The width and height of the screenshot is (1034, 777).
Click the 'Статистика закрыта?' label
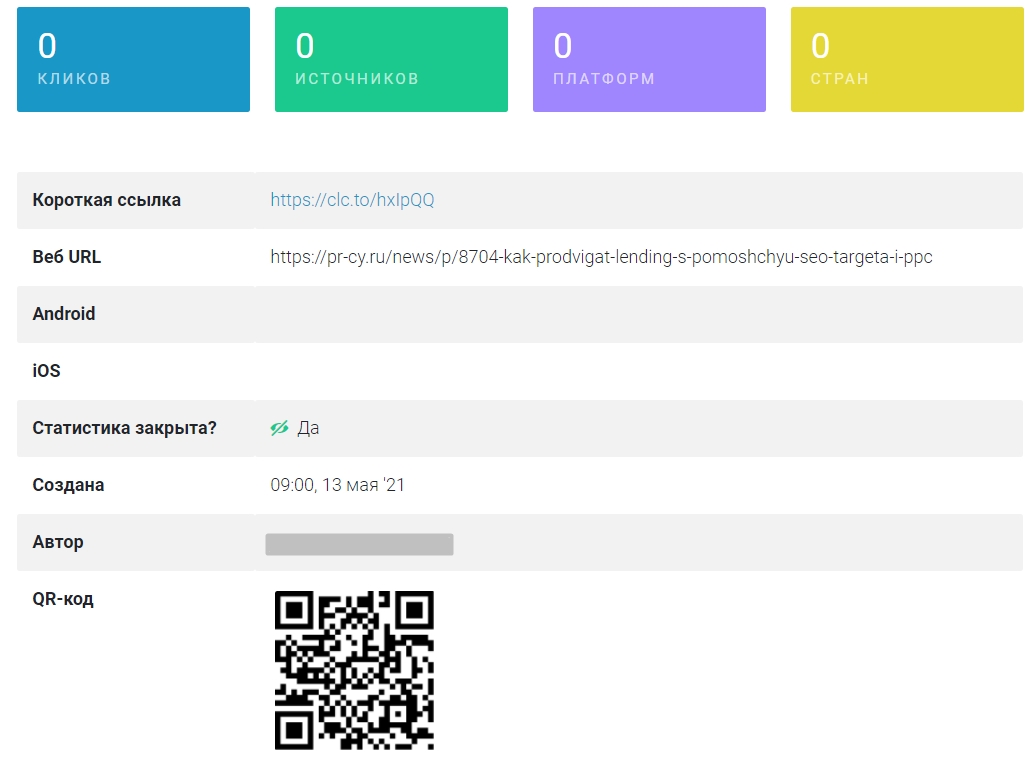click(124, 428)
